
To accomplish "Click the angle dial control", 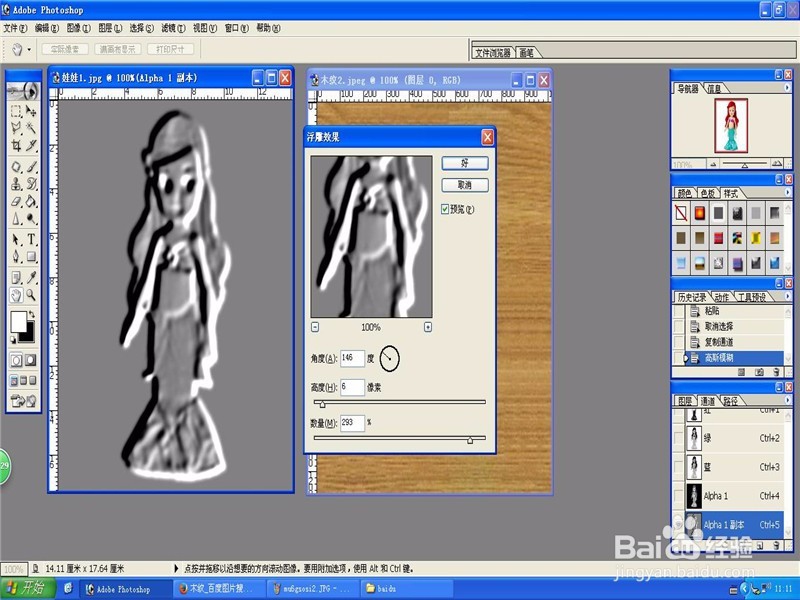I will (390, 358).
